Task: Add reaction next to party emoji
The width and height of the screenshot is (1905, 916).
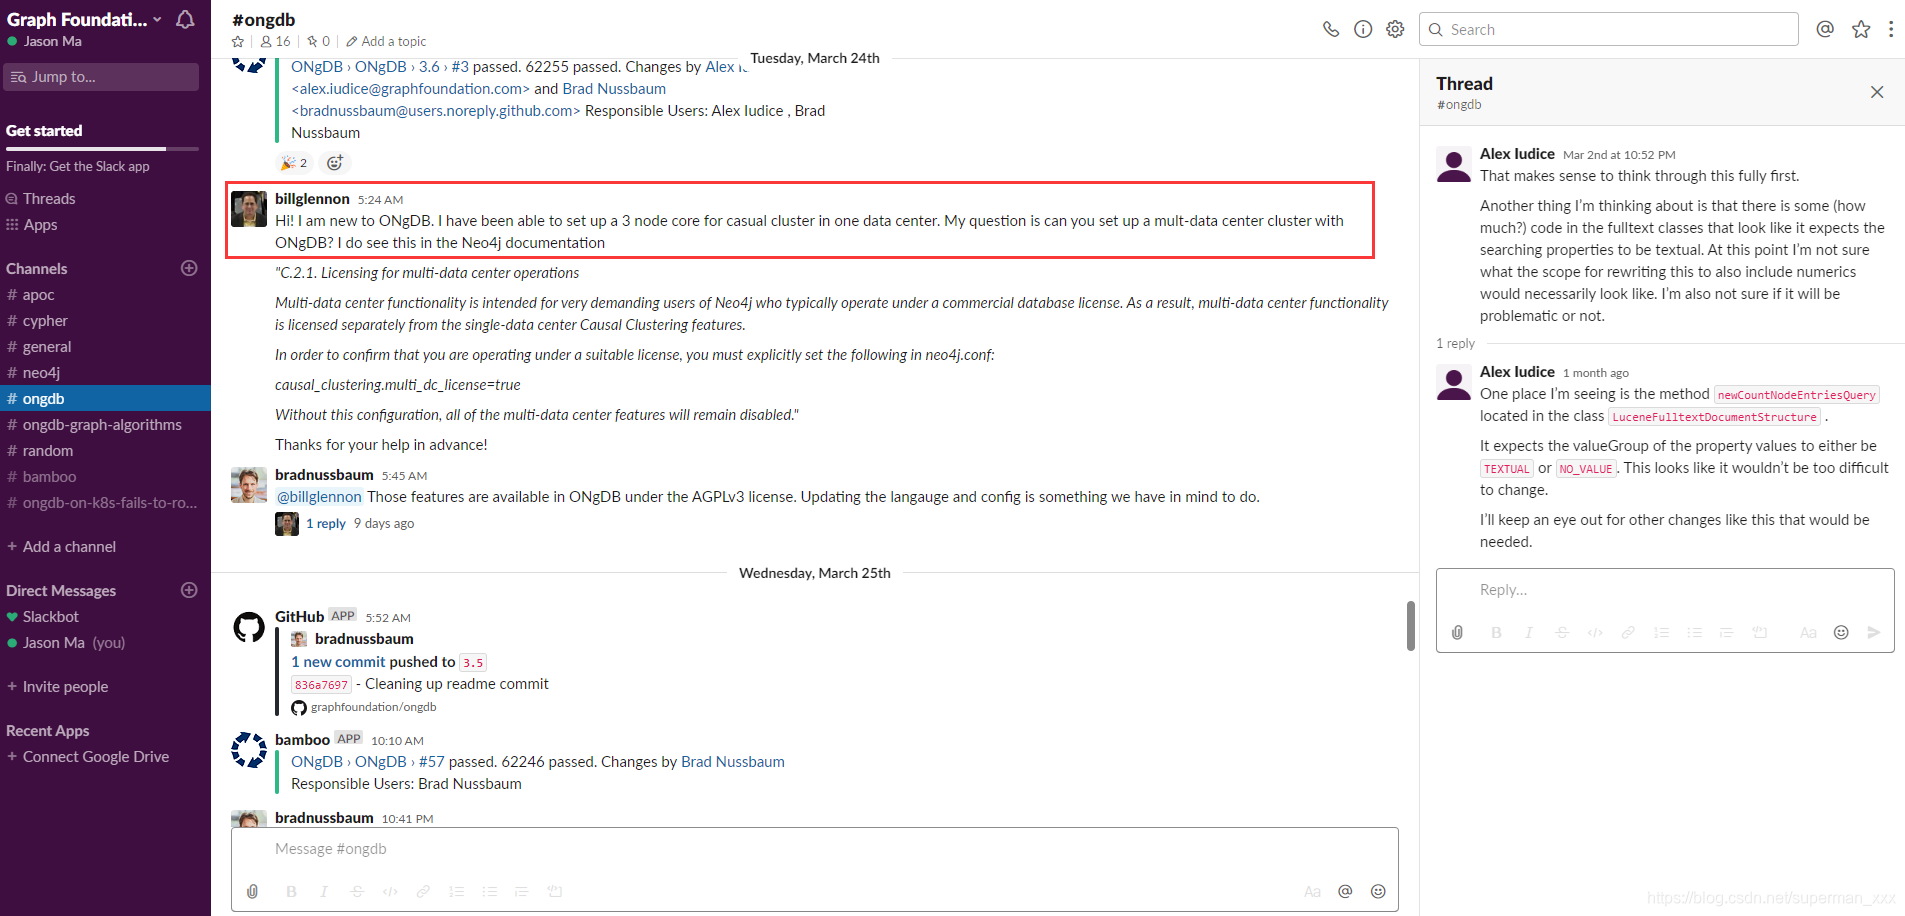Action: coord(335,162)
